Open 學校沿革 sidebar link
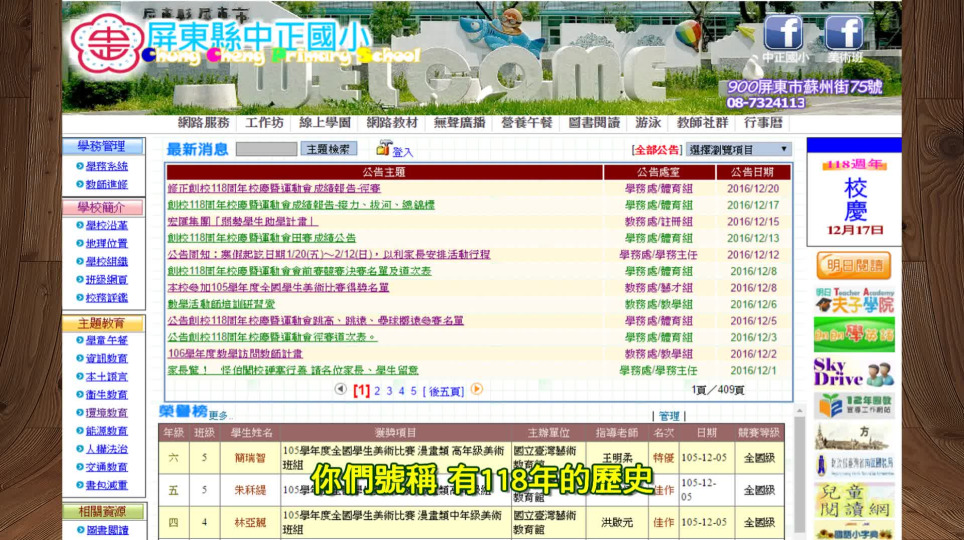The width and height of the screenshot is (964, 540). (106, 226)
